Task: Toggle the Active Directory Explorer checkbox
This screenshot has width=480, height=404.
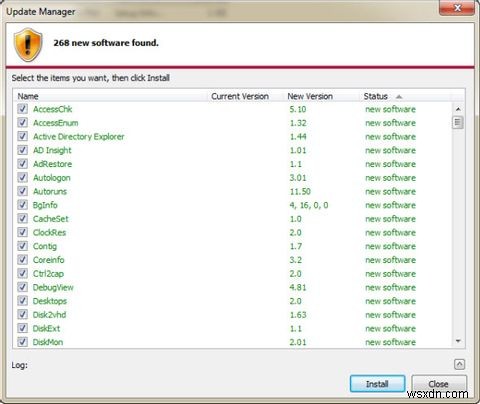Action: tap(22, 136)
